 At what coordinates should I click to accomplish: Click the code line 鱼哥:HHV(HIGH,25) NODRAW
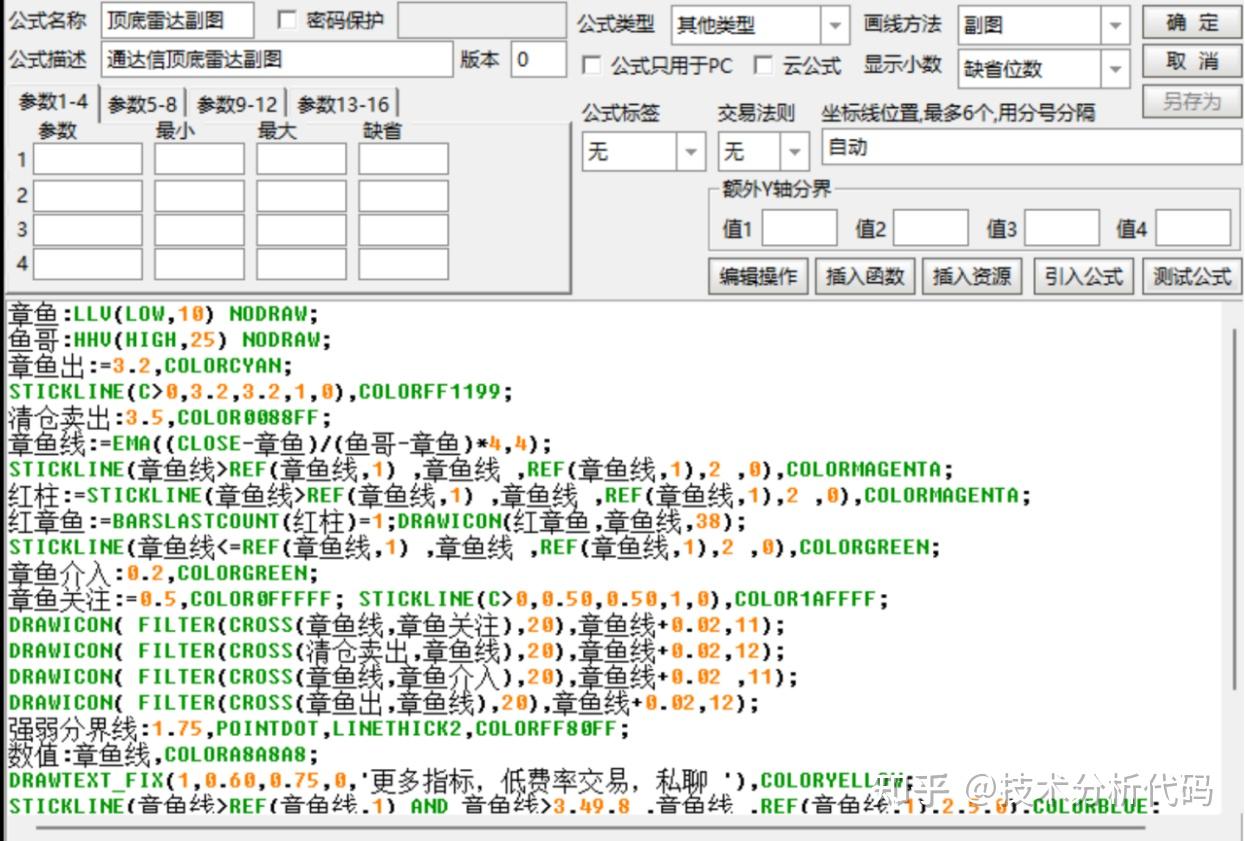pyautogui.click(x=169, y=339)
